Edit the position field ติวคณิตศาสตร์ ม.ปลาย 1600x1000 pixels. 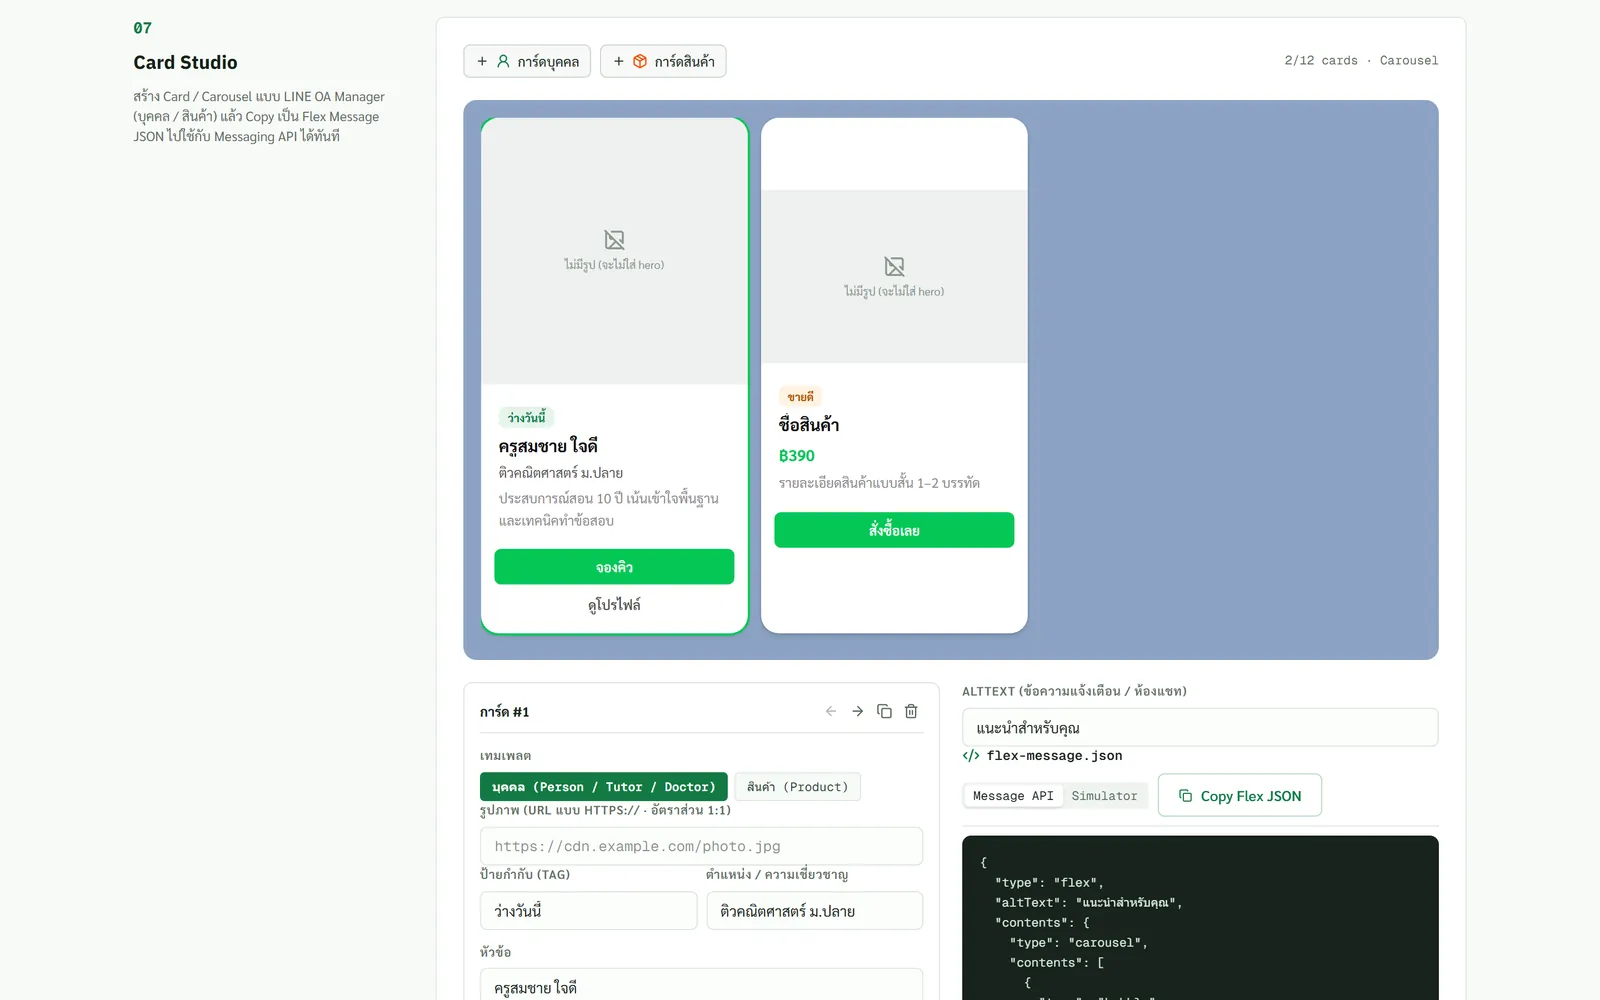pos(814,911)
